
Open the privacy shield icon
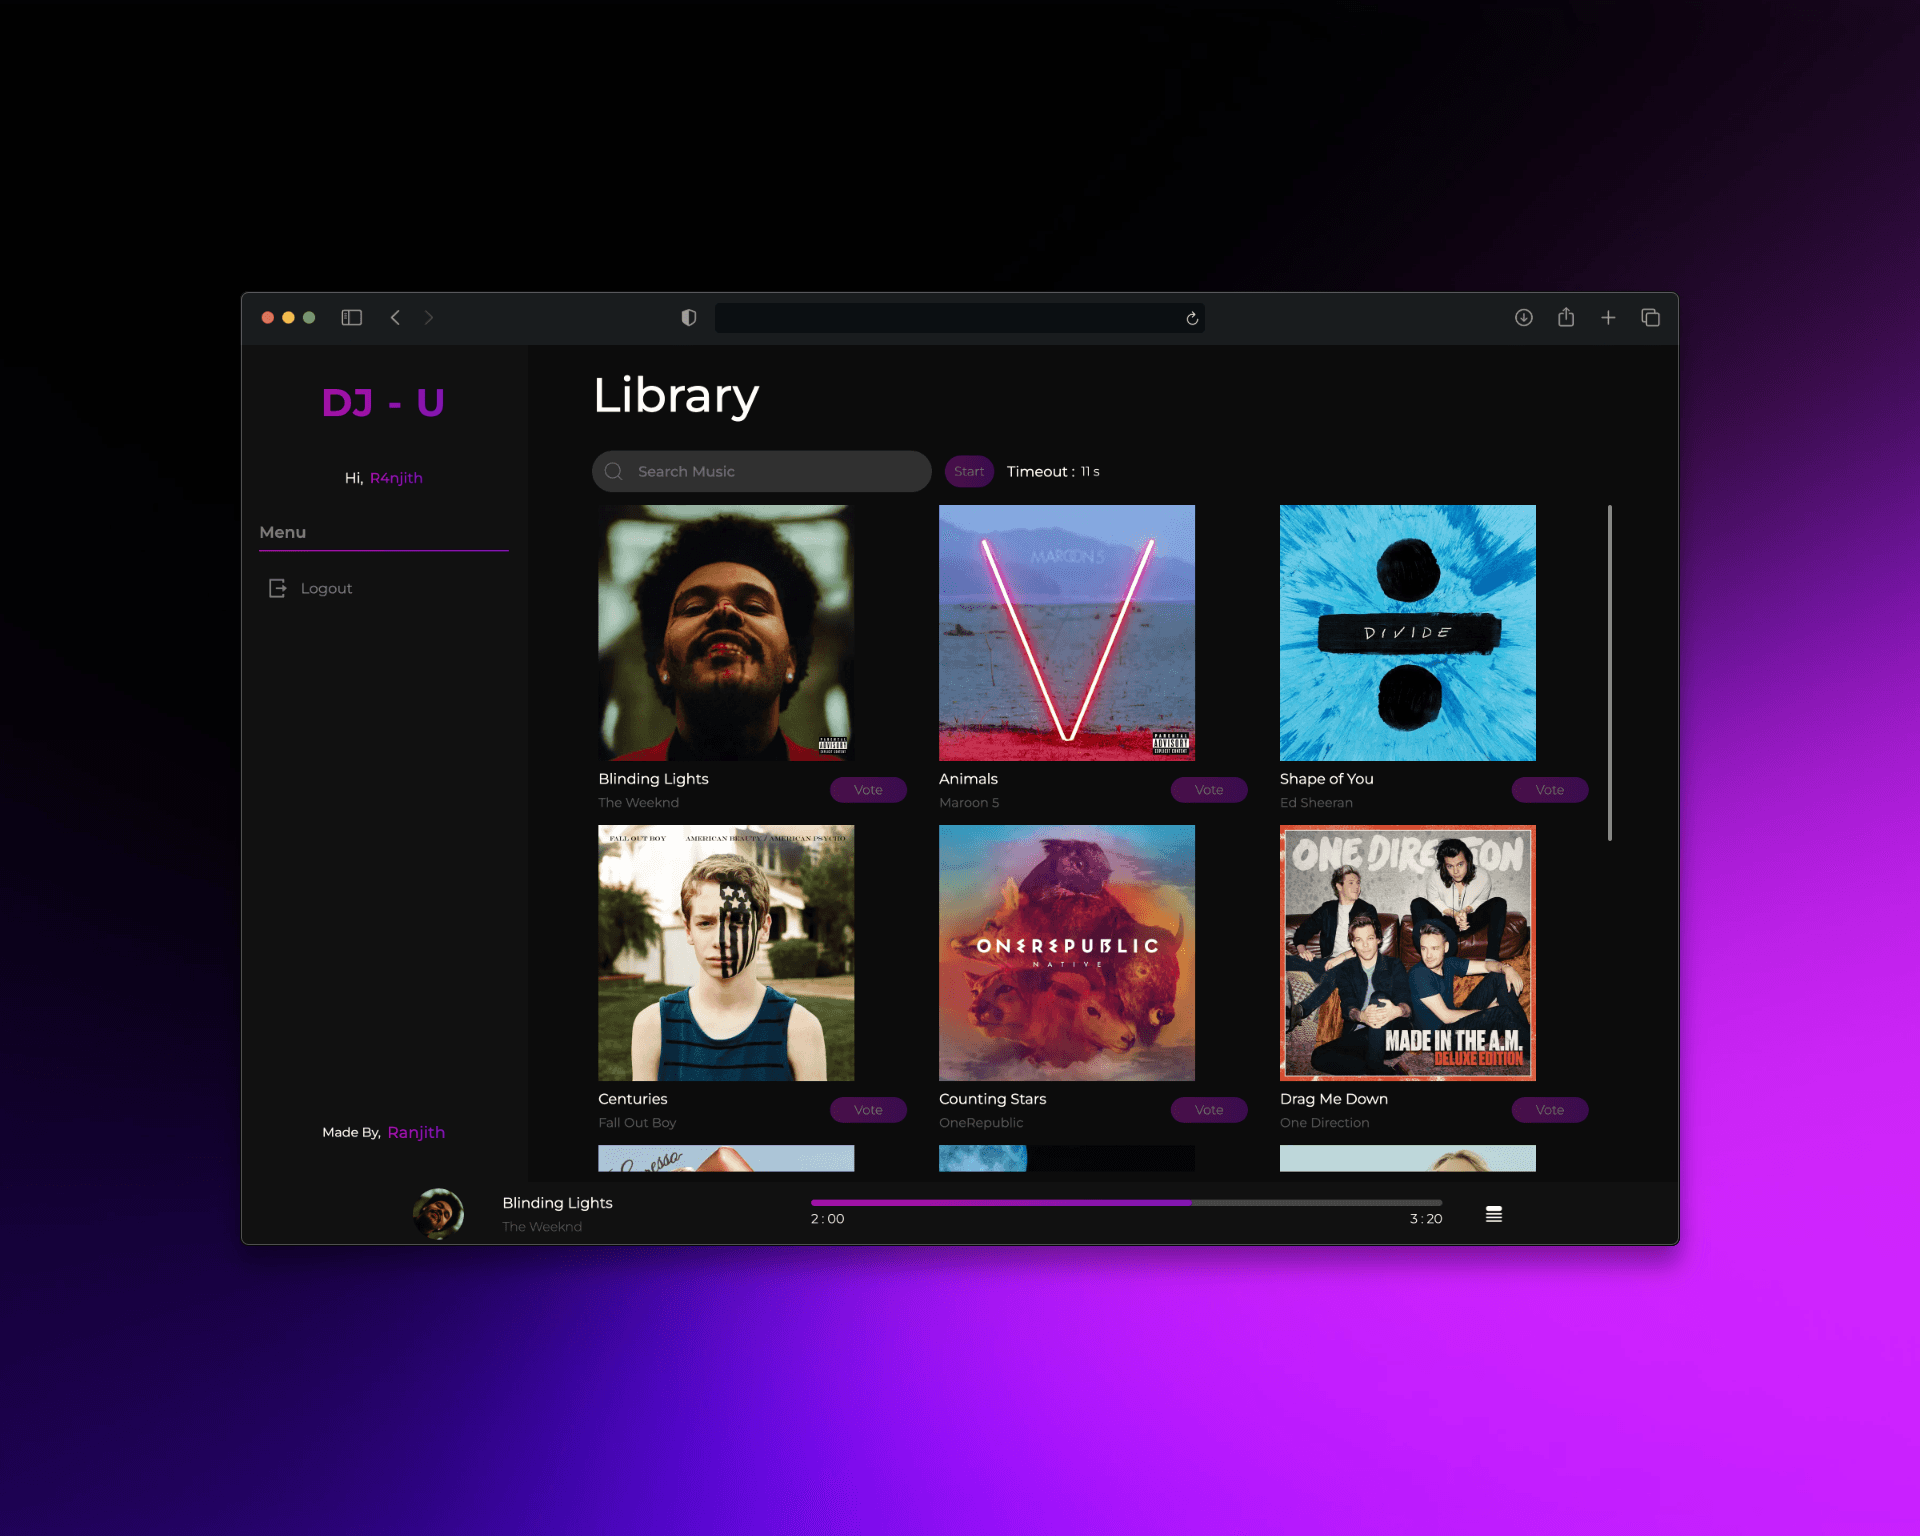point(689,318)
